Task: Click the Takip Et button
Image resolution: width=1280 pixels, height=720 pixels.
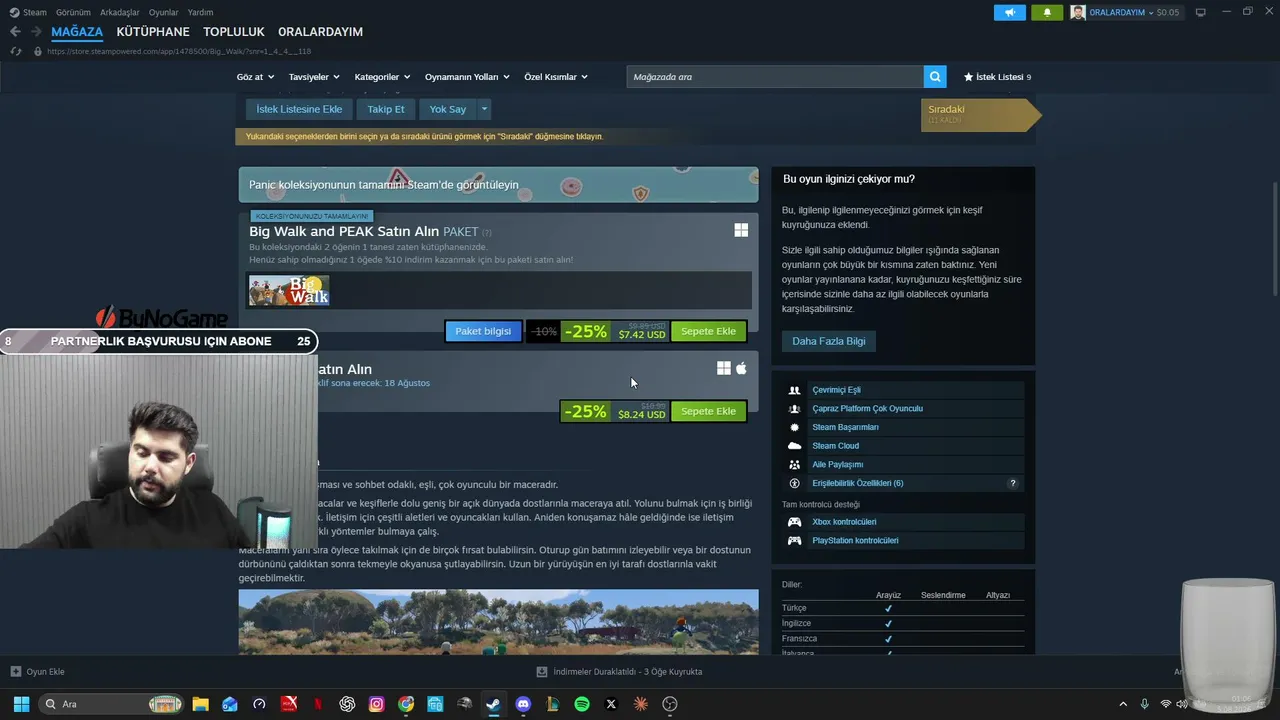Action: pyautogui.click(x=386, y=109)
